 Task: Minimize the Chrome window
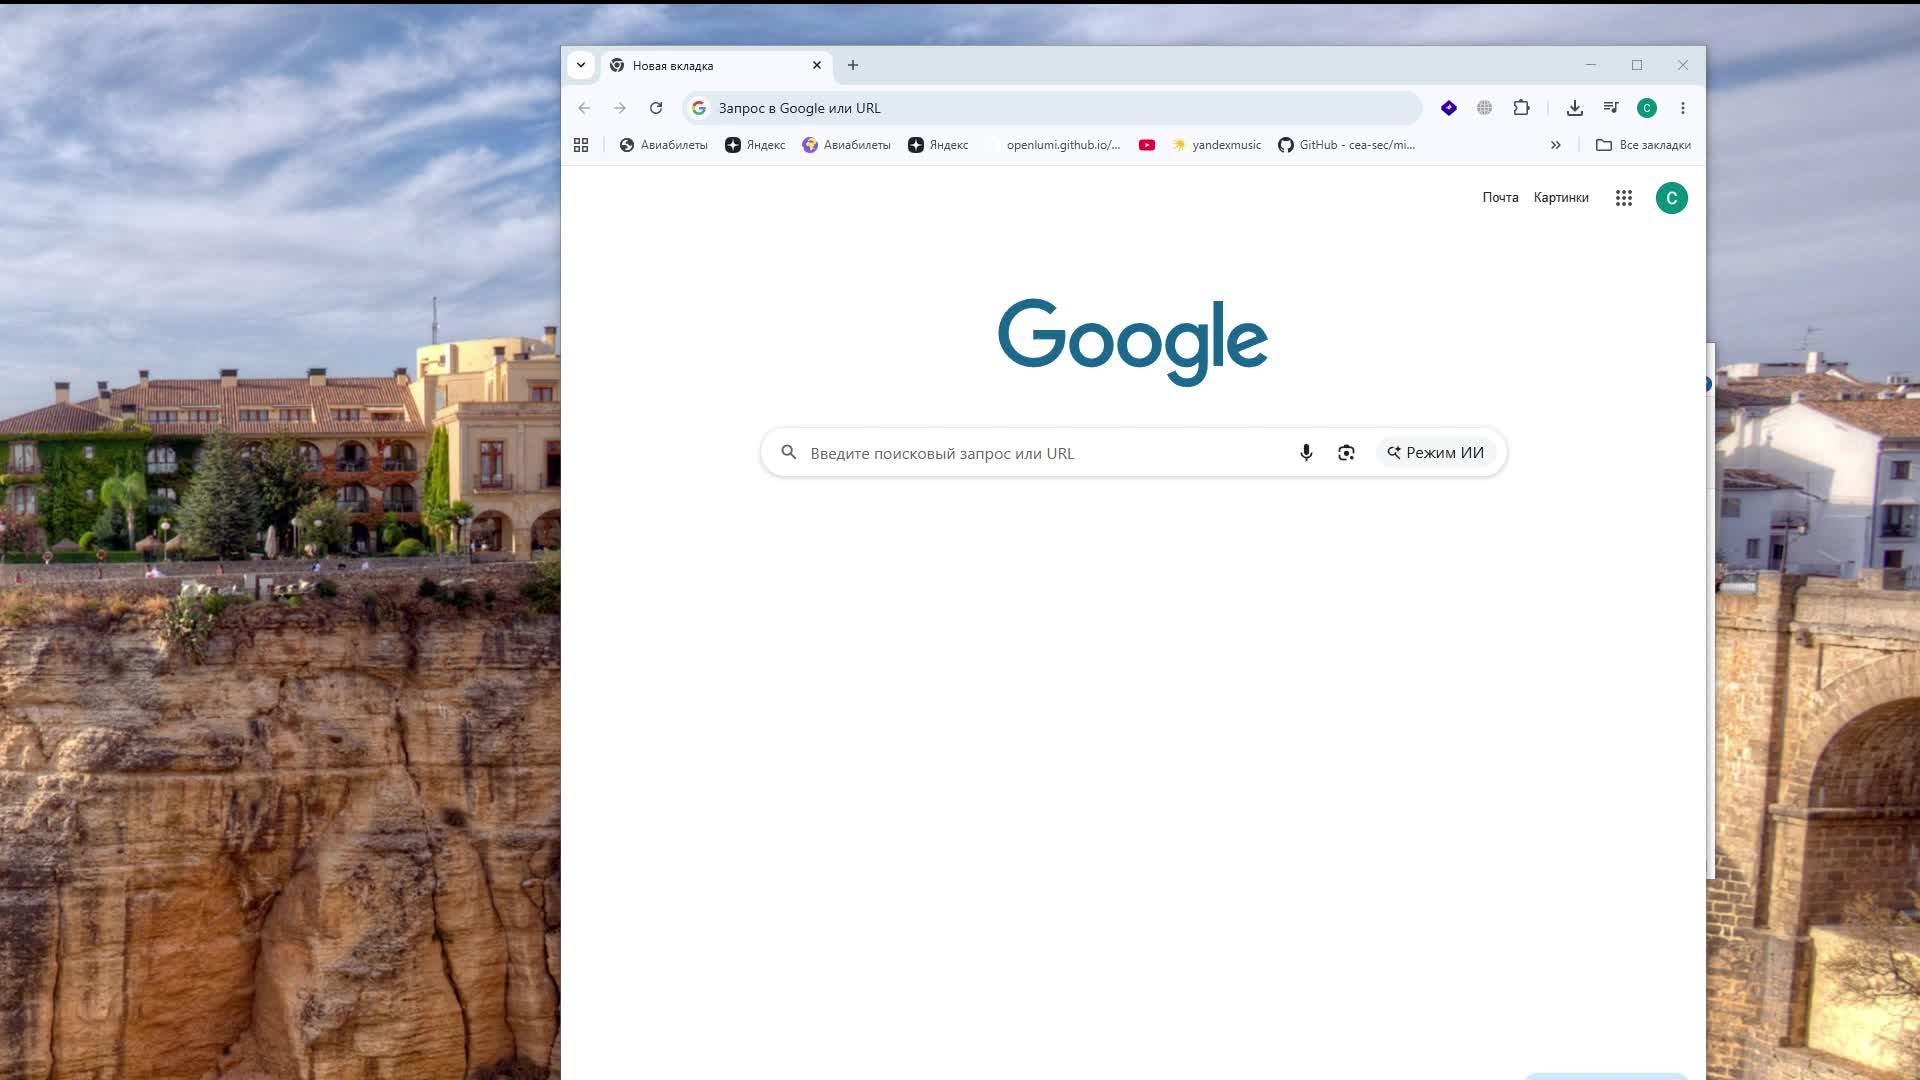tap(1591, 65)
